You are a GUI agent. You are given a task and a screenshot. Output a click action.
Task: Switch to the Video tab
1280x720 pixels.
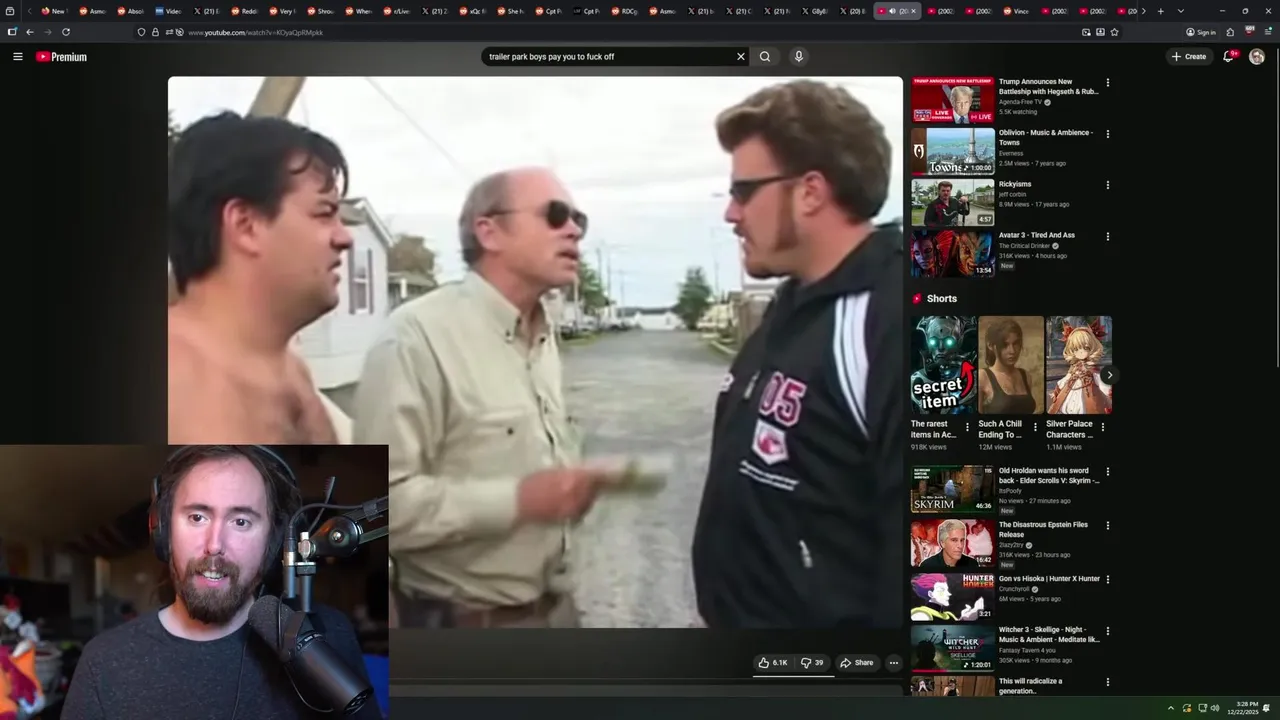pyautogui.click(x=167, y=11)
